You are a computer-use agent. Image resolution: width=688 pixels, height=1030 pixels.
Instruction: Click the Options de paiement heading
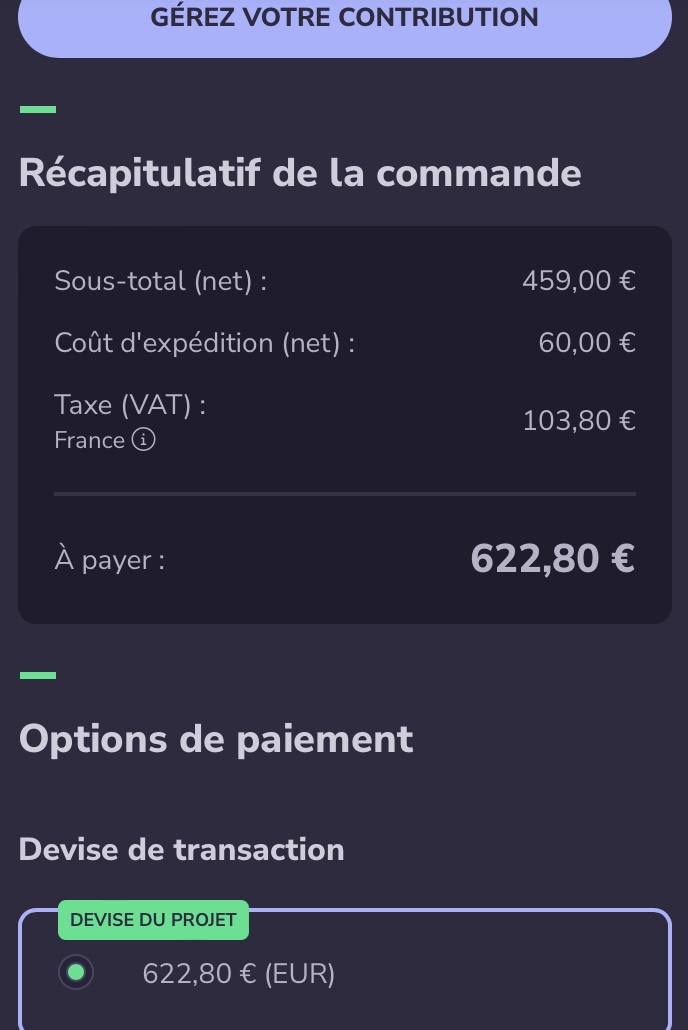[x=216, y=739]
